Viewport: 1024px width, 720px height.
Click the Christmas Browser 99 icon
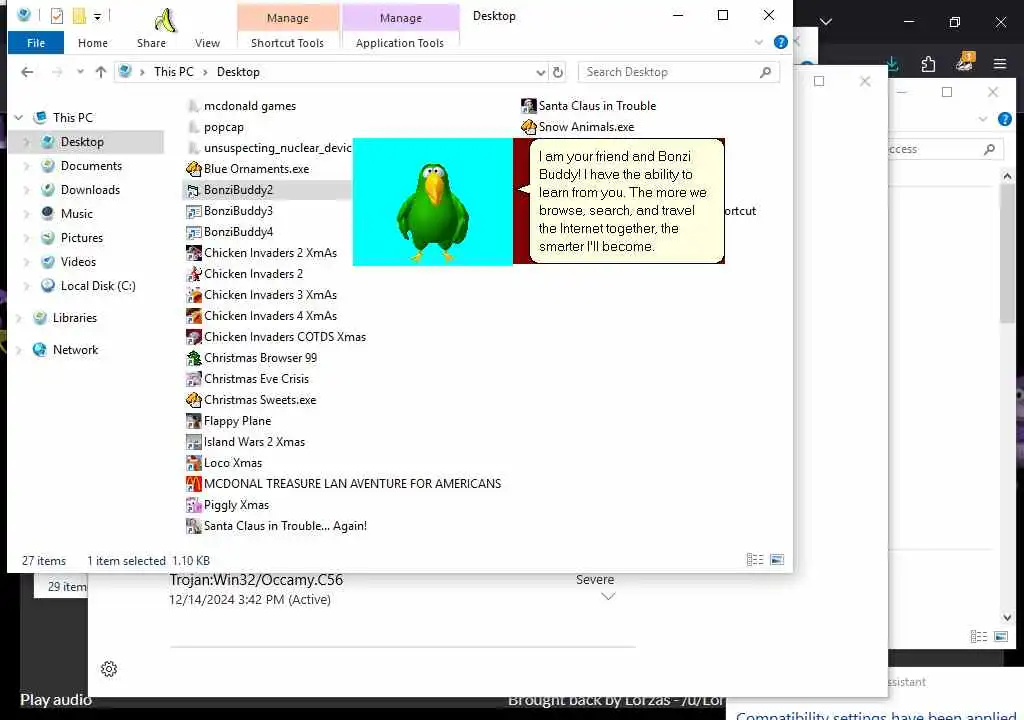click(x=193, y=358)
